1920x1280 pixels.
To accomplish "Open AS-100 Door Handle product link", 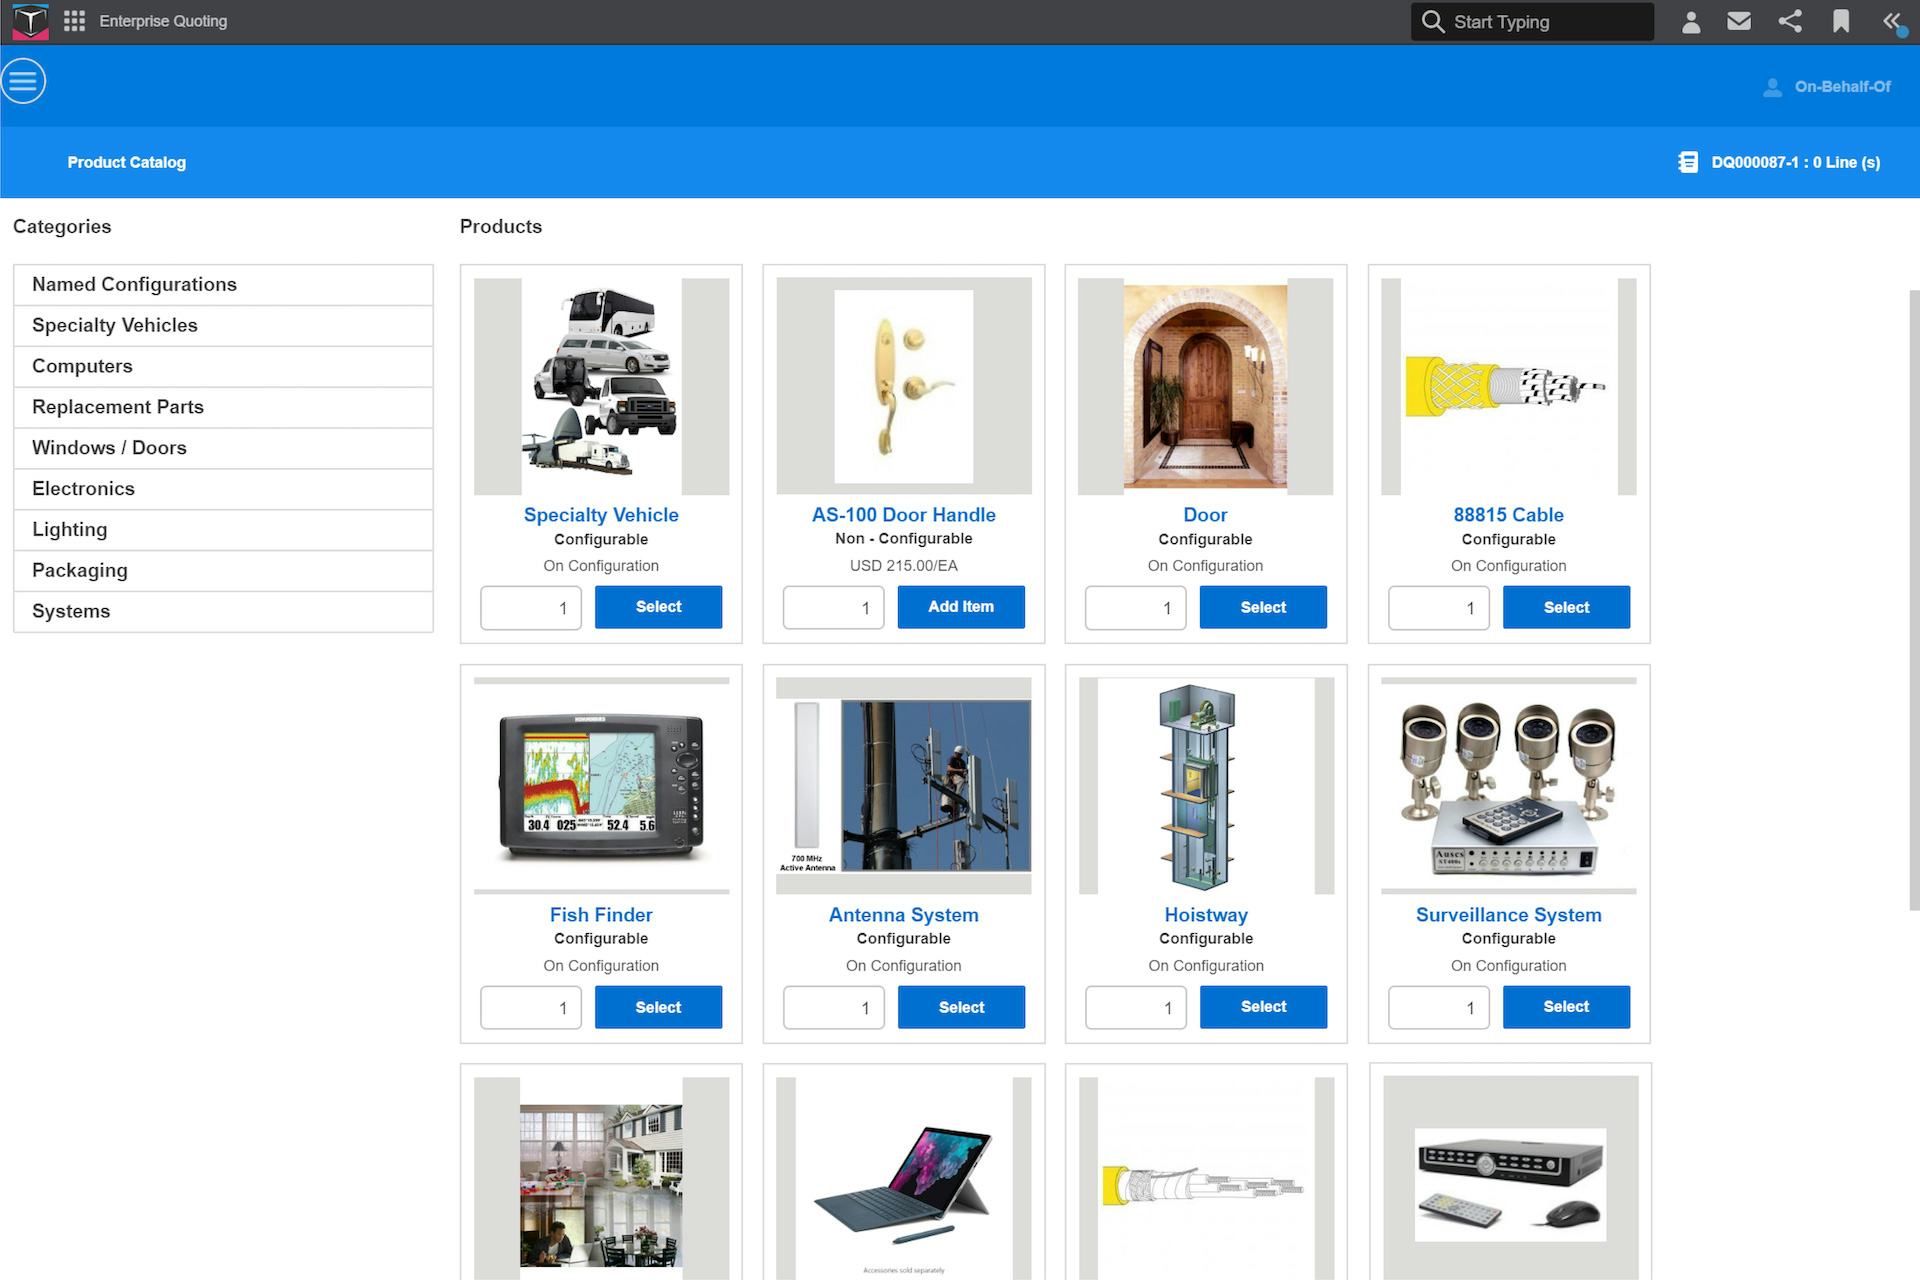I will [904, 515].
